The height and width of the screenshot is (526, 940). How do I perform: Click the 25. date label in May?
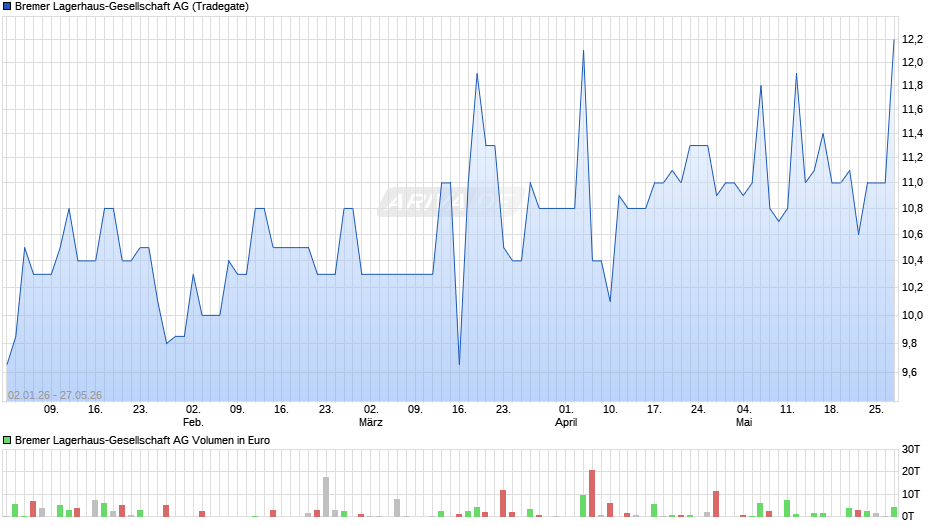[876, 410]
